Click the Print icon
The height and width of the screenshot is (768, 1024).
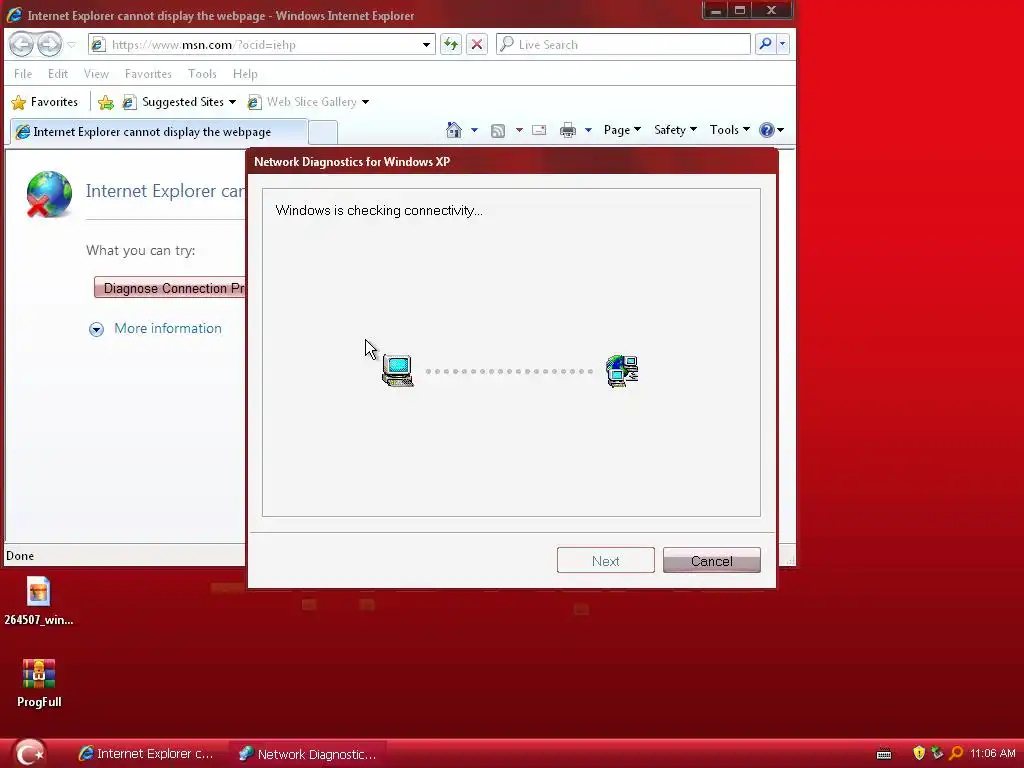click(568, 130)
